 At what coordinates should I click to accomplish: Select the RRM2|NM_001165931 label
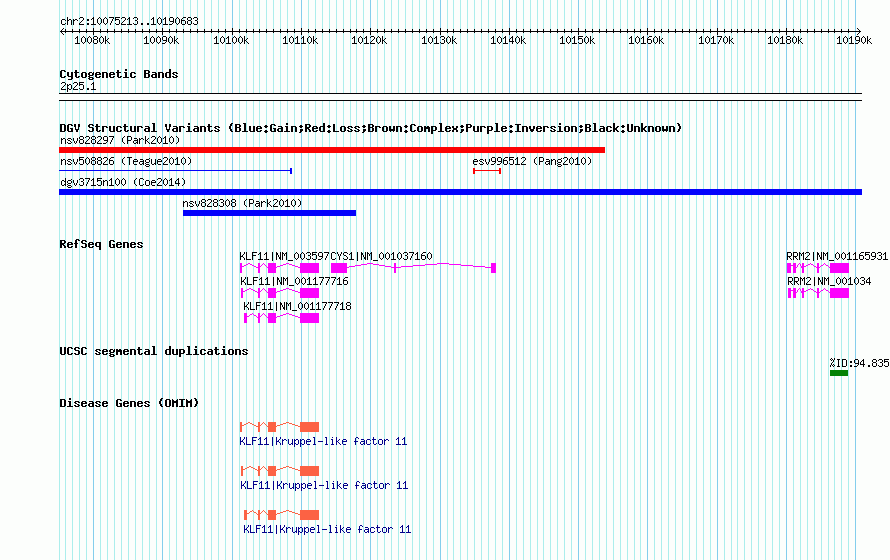pos(837,256)
